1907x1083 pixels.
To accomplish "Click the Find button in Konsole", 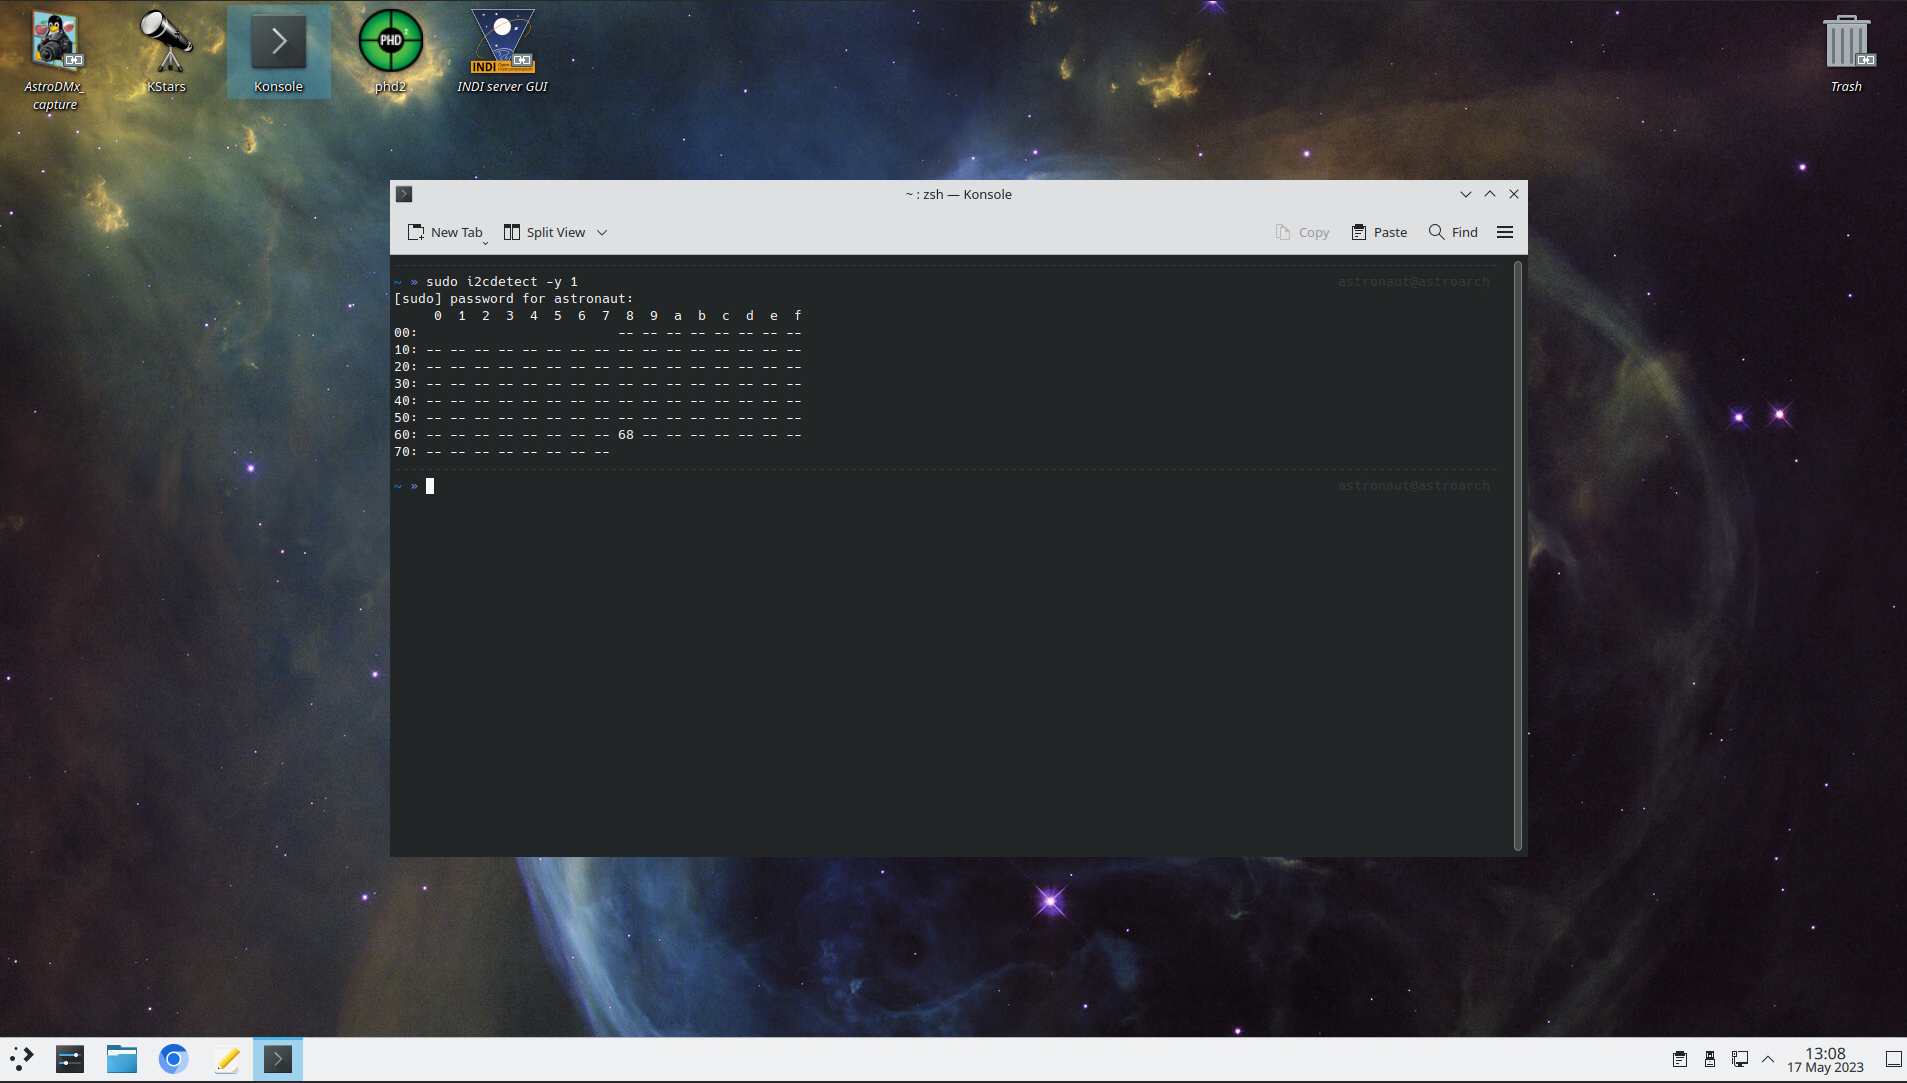I will coord(1453,231).
